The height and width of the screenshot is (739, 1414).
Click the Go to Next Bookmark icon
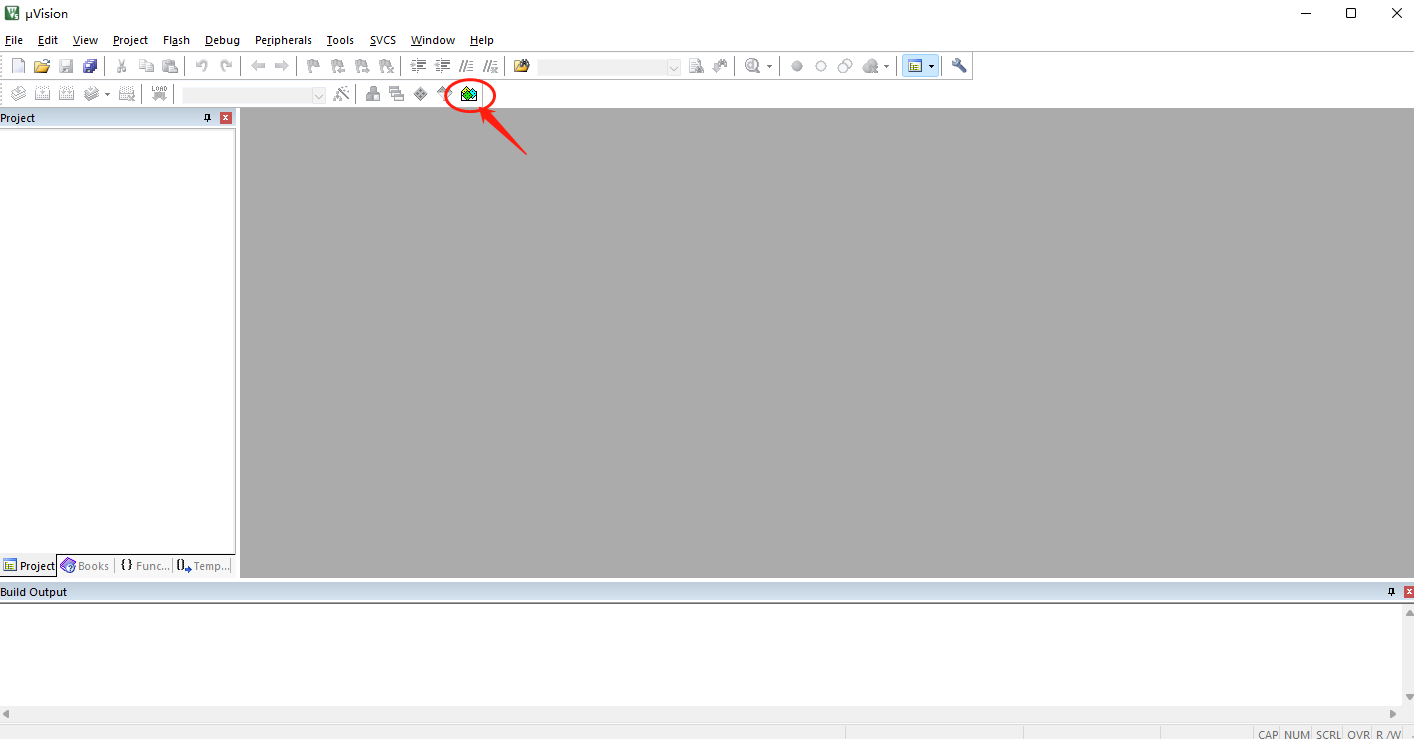point(362,66)
